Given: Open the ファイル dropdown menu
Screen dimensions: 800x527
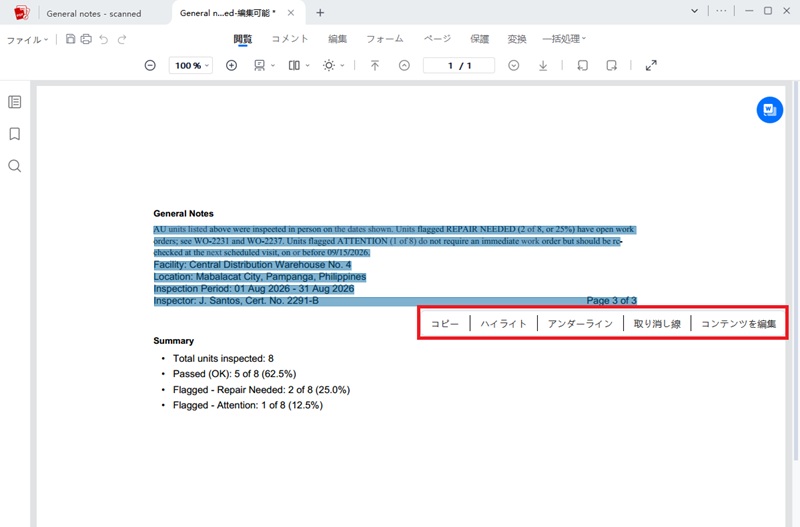Looking at the screenshot, I should [x=27, y=40].
